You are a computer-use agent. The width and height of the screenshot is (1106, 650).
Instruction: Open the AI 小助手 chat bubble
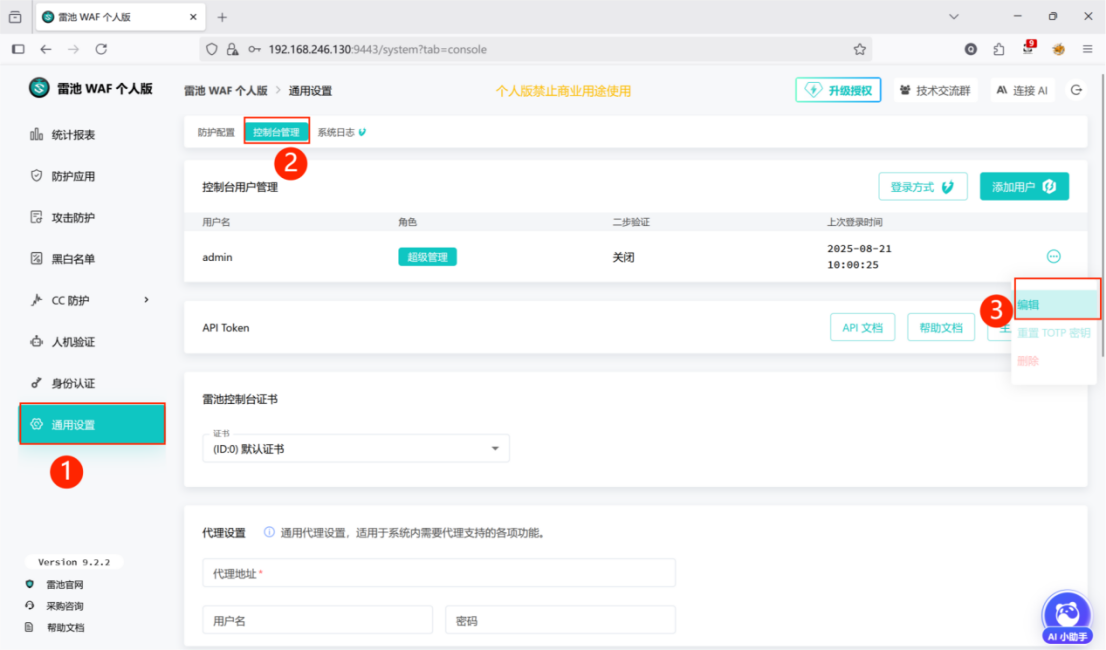point(1067,616)
